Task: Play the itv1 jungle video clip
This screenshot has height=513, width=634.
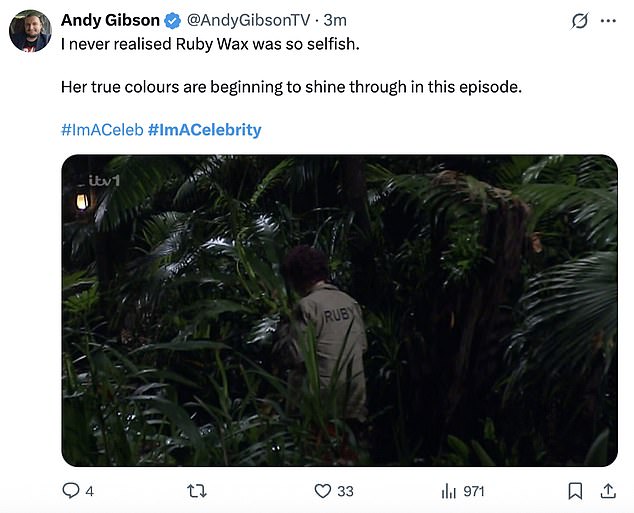Action: point(339,310)
